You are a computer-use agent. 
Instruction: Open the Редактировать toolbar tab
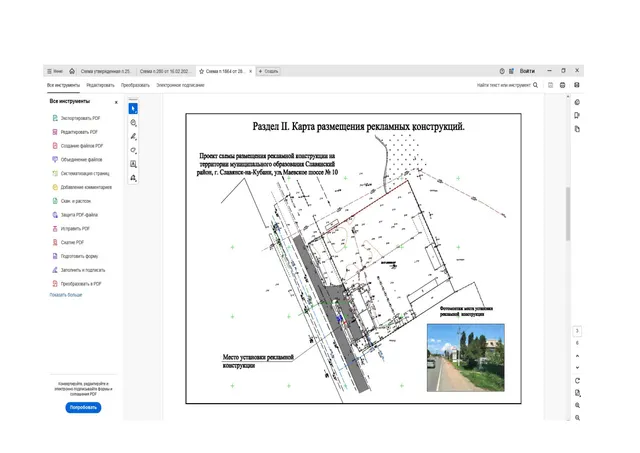point(100,85)
